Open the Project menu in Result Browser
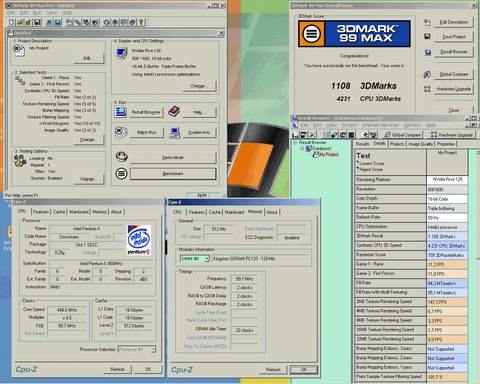The image size is (480, 384). (x=349, y=125)
